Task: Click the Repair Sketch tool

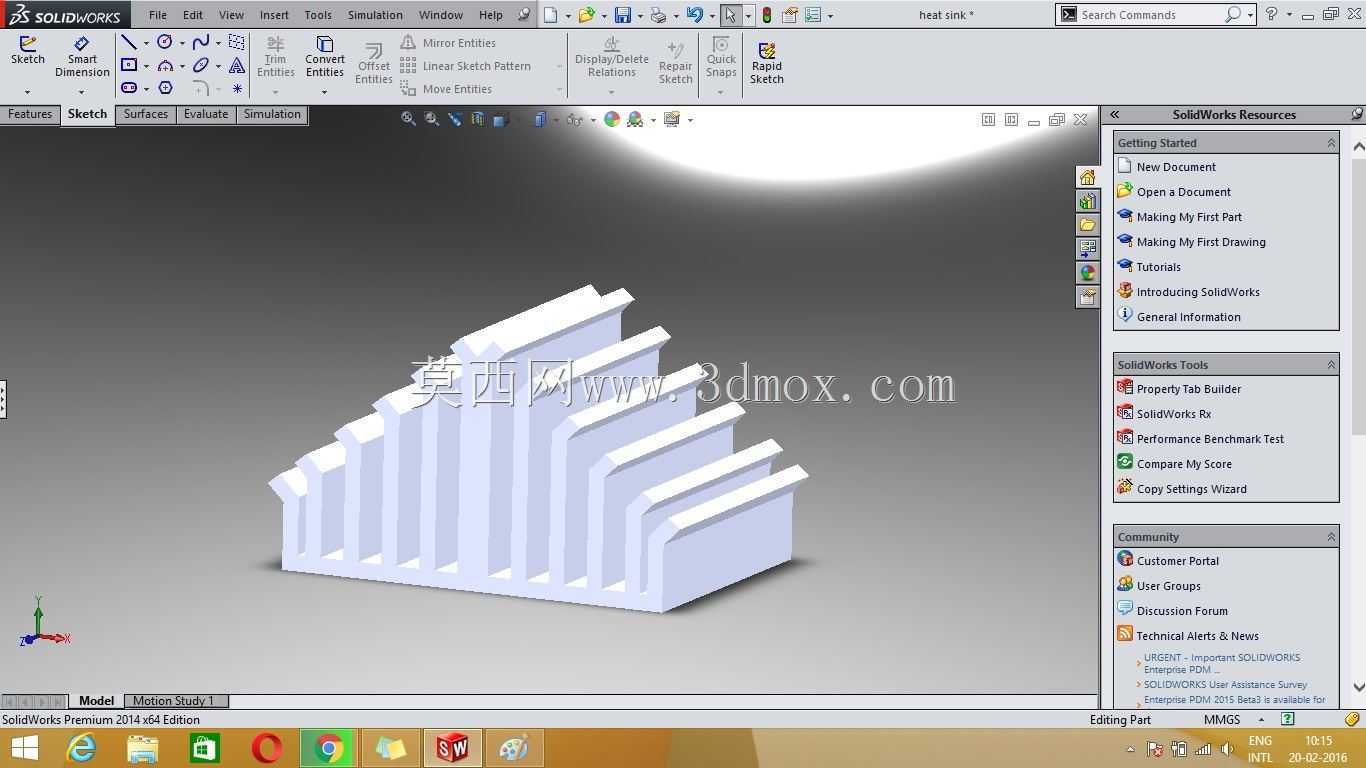Action: [676, 64]
